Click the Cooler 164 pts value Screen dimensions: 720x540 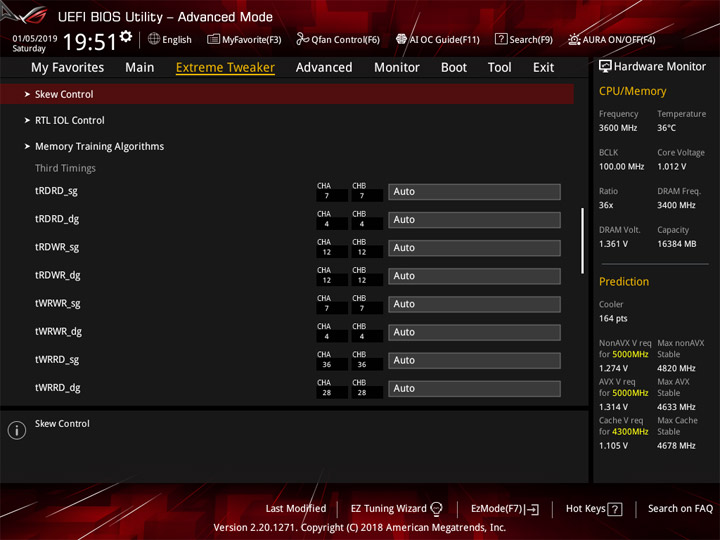coord(613,319)
